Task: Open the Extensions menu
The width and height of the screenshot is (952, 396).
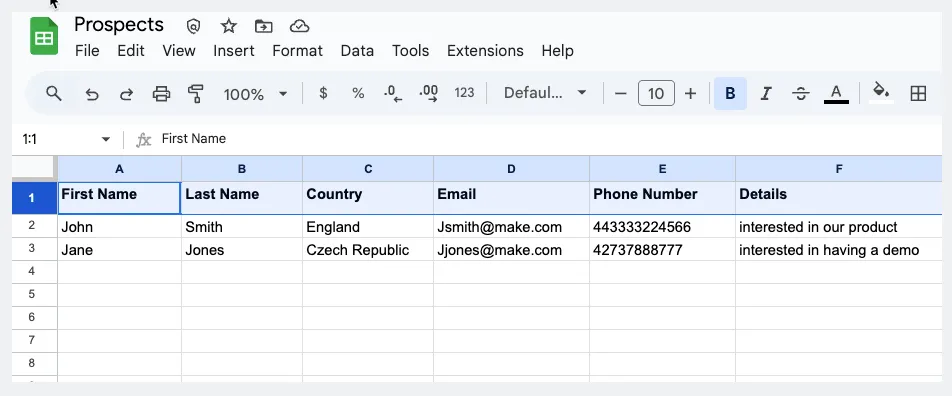Action: click(x=485, y=50)
